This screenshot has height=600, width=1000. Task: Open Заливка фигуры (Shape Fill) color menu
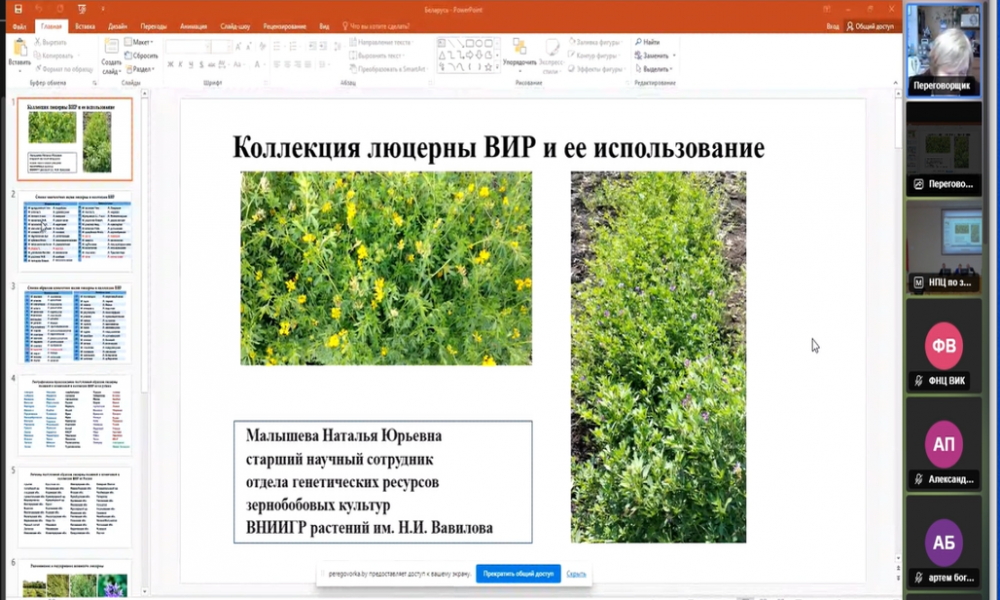coord(595,42)
